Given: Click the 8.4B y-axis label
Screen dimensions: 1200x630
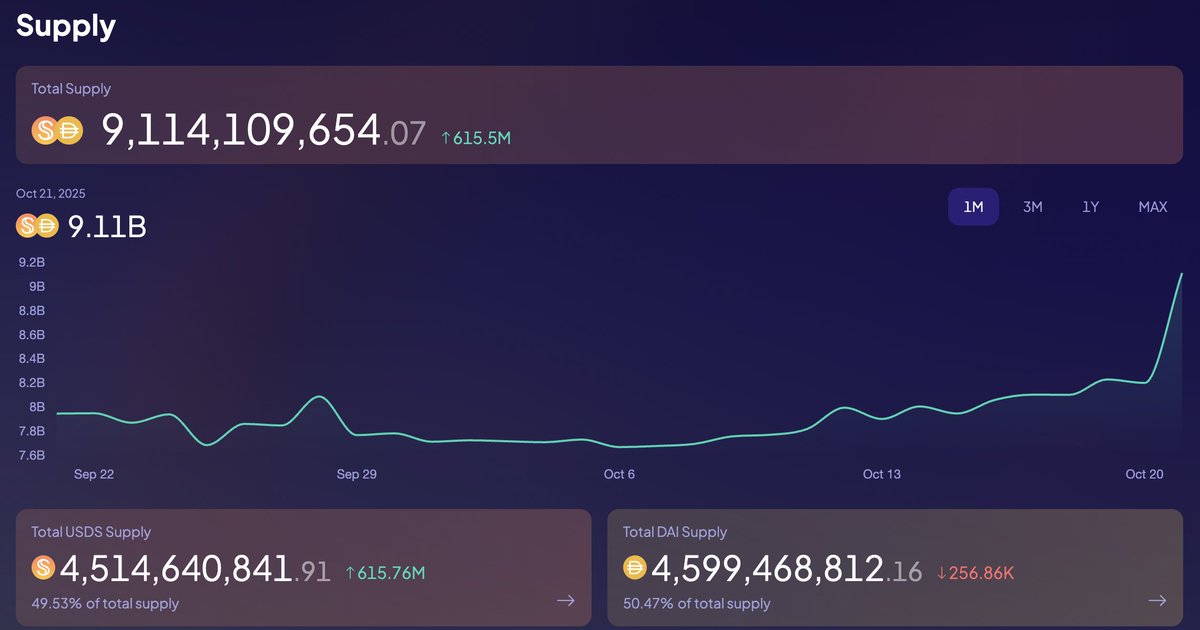Looking at the screenshot, I should coord(32,359).
